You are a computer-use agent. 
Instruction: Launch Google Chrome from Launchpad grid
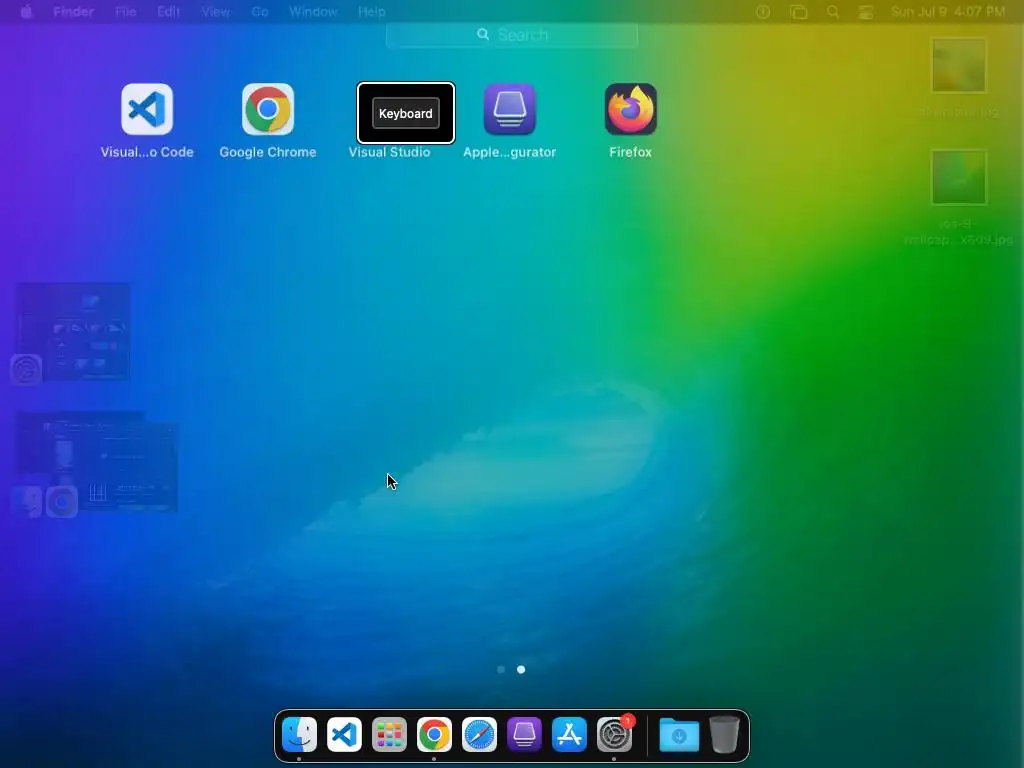[x=268, y=109]
